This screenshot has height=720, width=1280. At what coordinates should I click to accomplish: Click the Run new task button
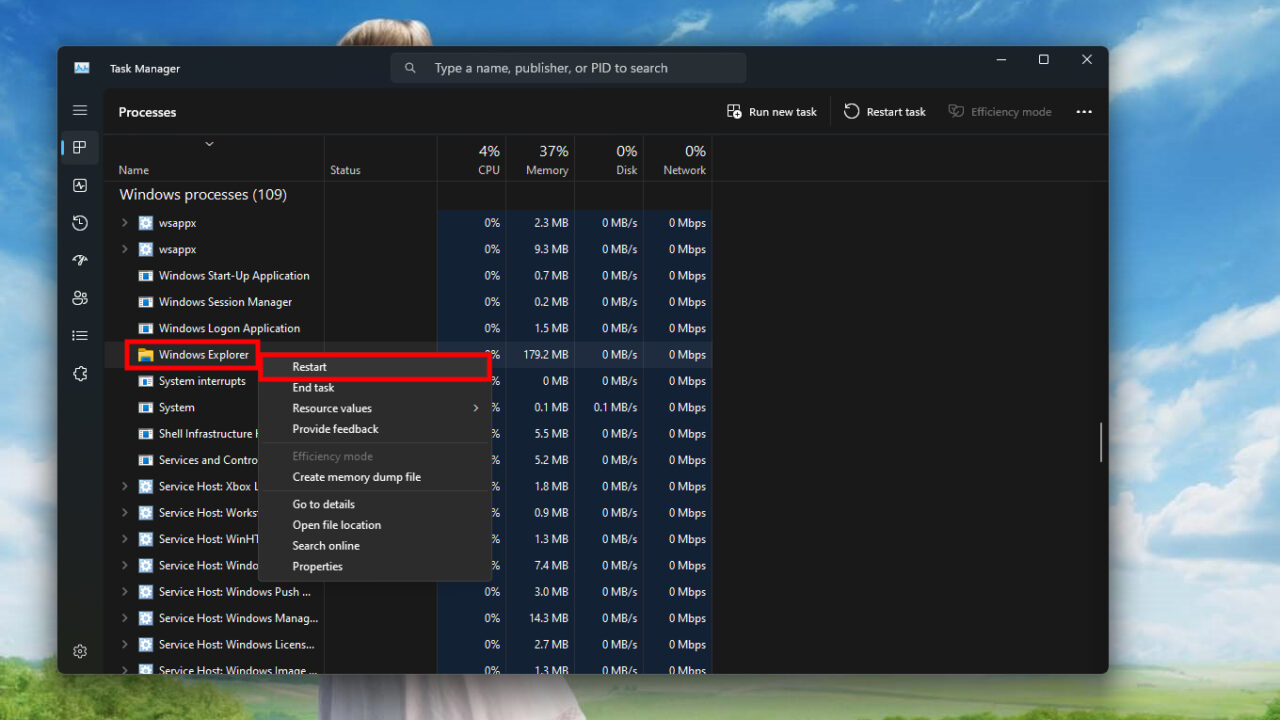tap(771, 111)
